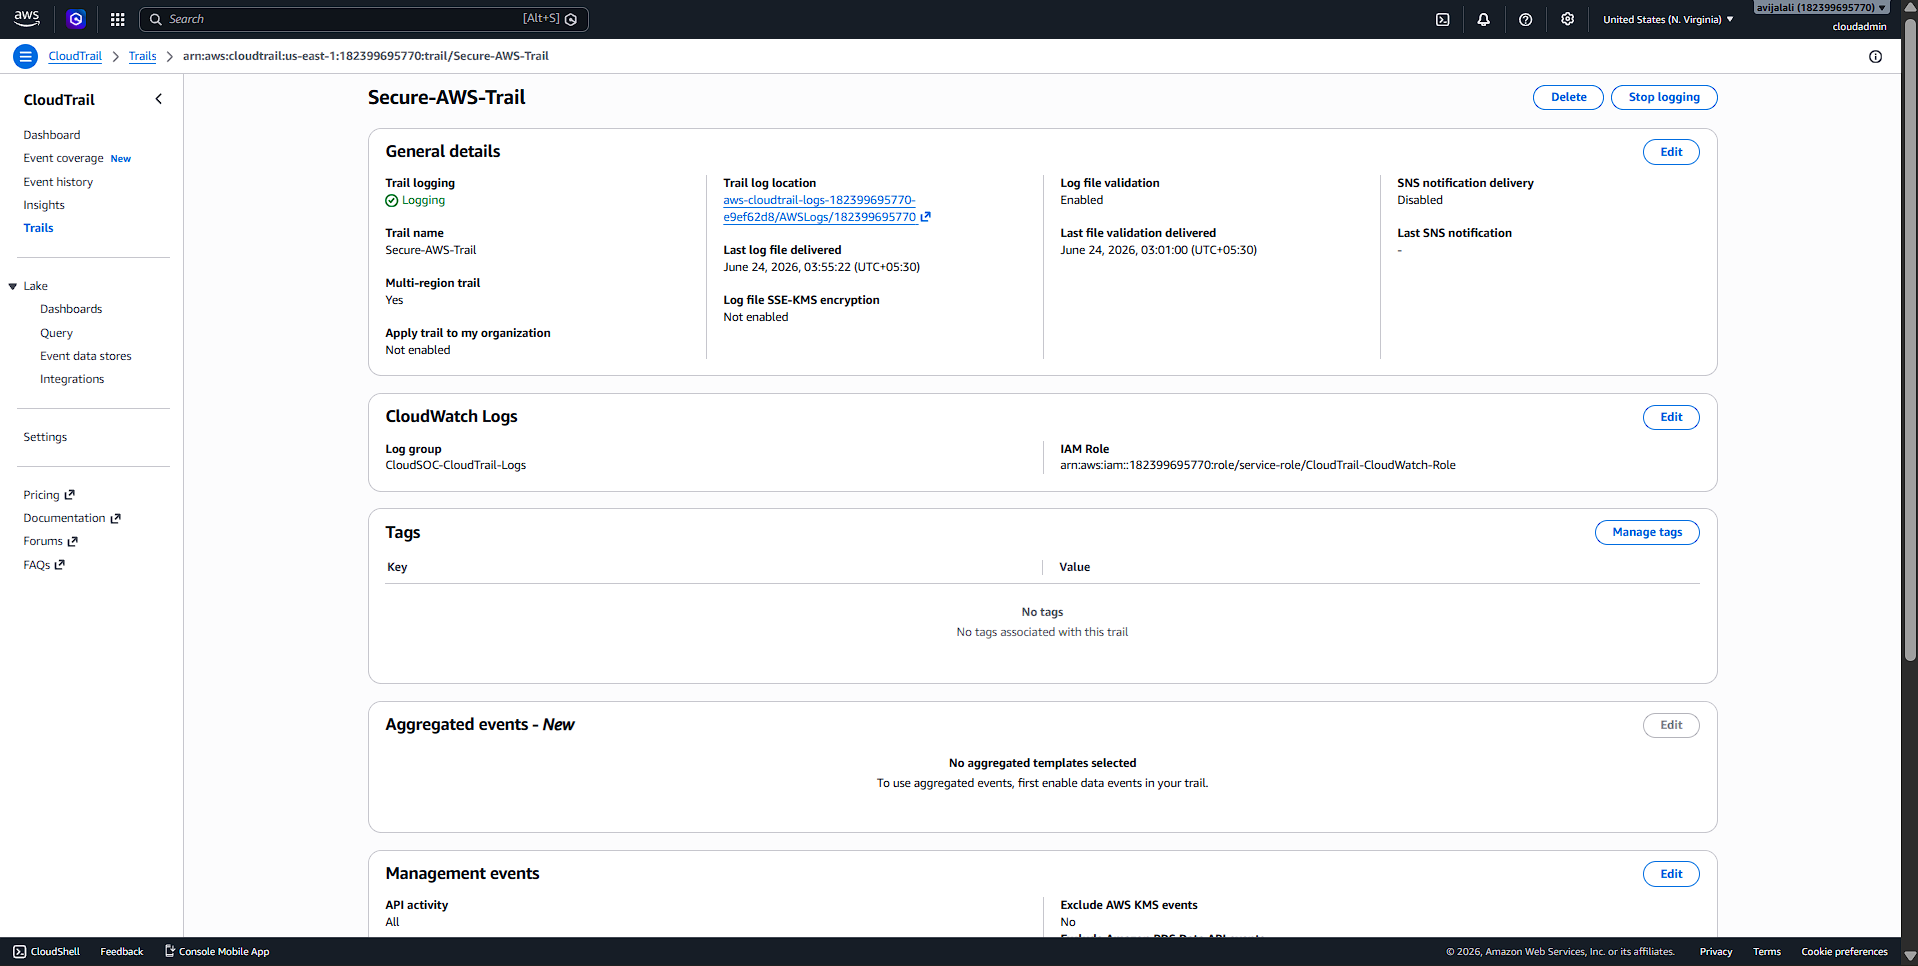
Task: Open the services grid menu icon
Action: 117,19
